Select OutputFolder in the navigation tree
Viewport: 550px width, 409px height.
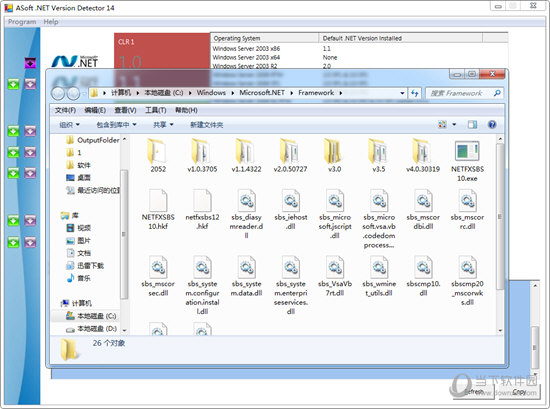pos(94,140)
